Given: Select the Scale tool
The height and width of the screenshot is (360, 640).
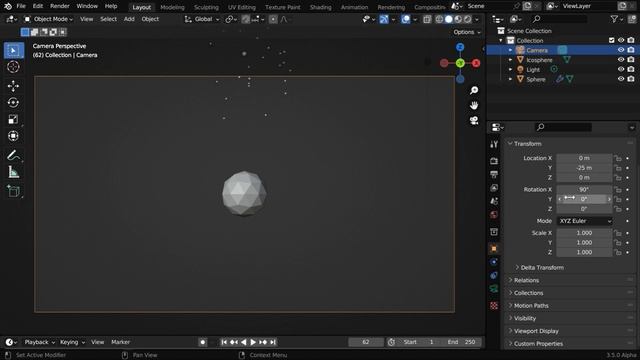Looking at the screenshot, I should 13,119.
